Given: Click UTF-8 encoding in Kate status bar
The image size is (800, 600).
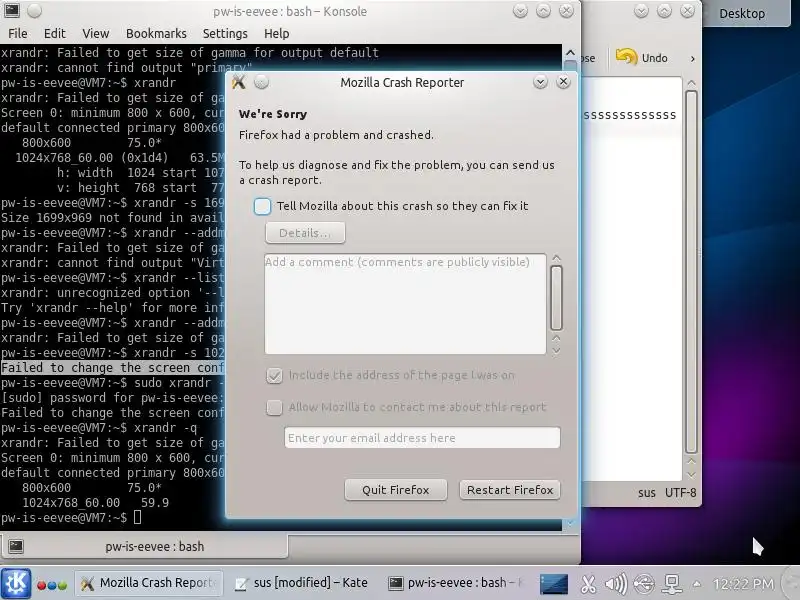Looking at the screenshot, I should [x=680, y=493].
